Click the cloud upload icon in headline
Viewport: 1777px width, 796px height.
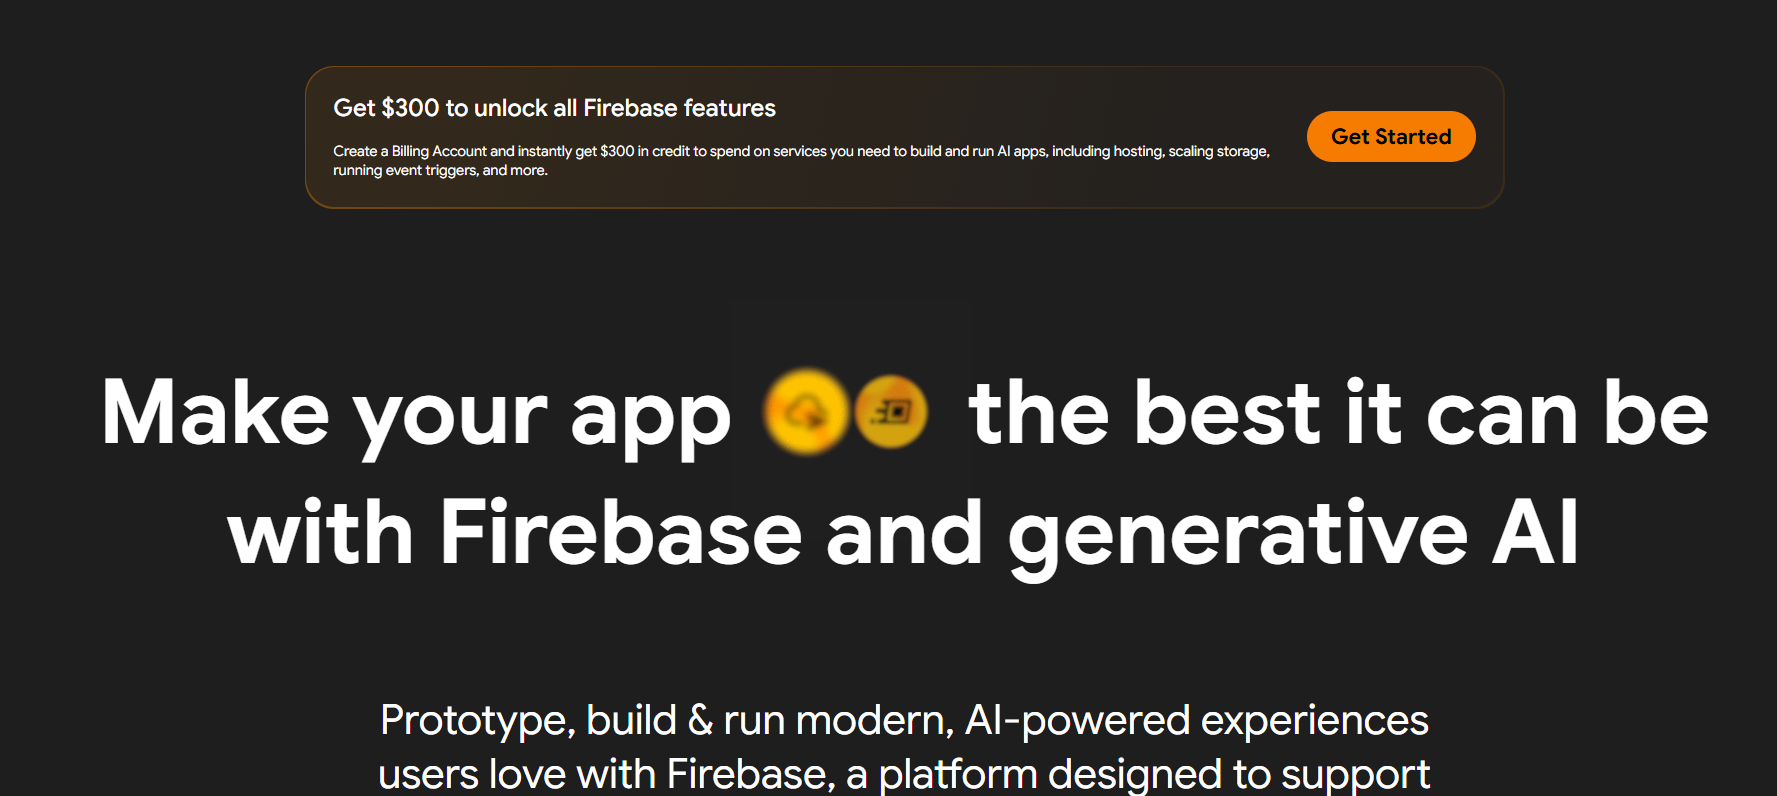click(x=806, y=411)
